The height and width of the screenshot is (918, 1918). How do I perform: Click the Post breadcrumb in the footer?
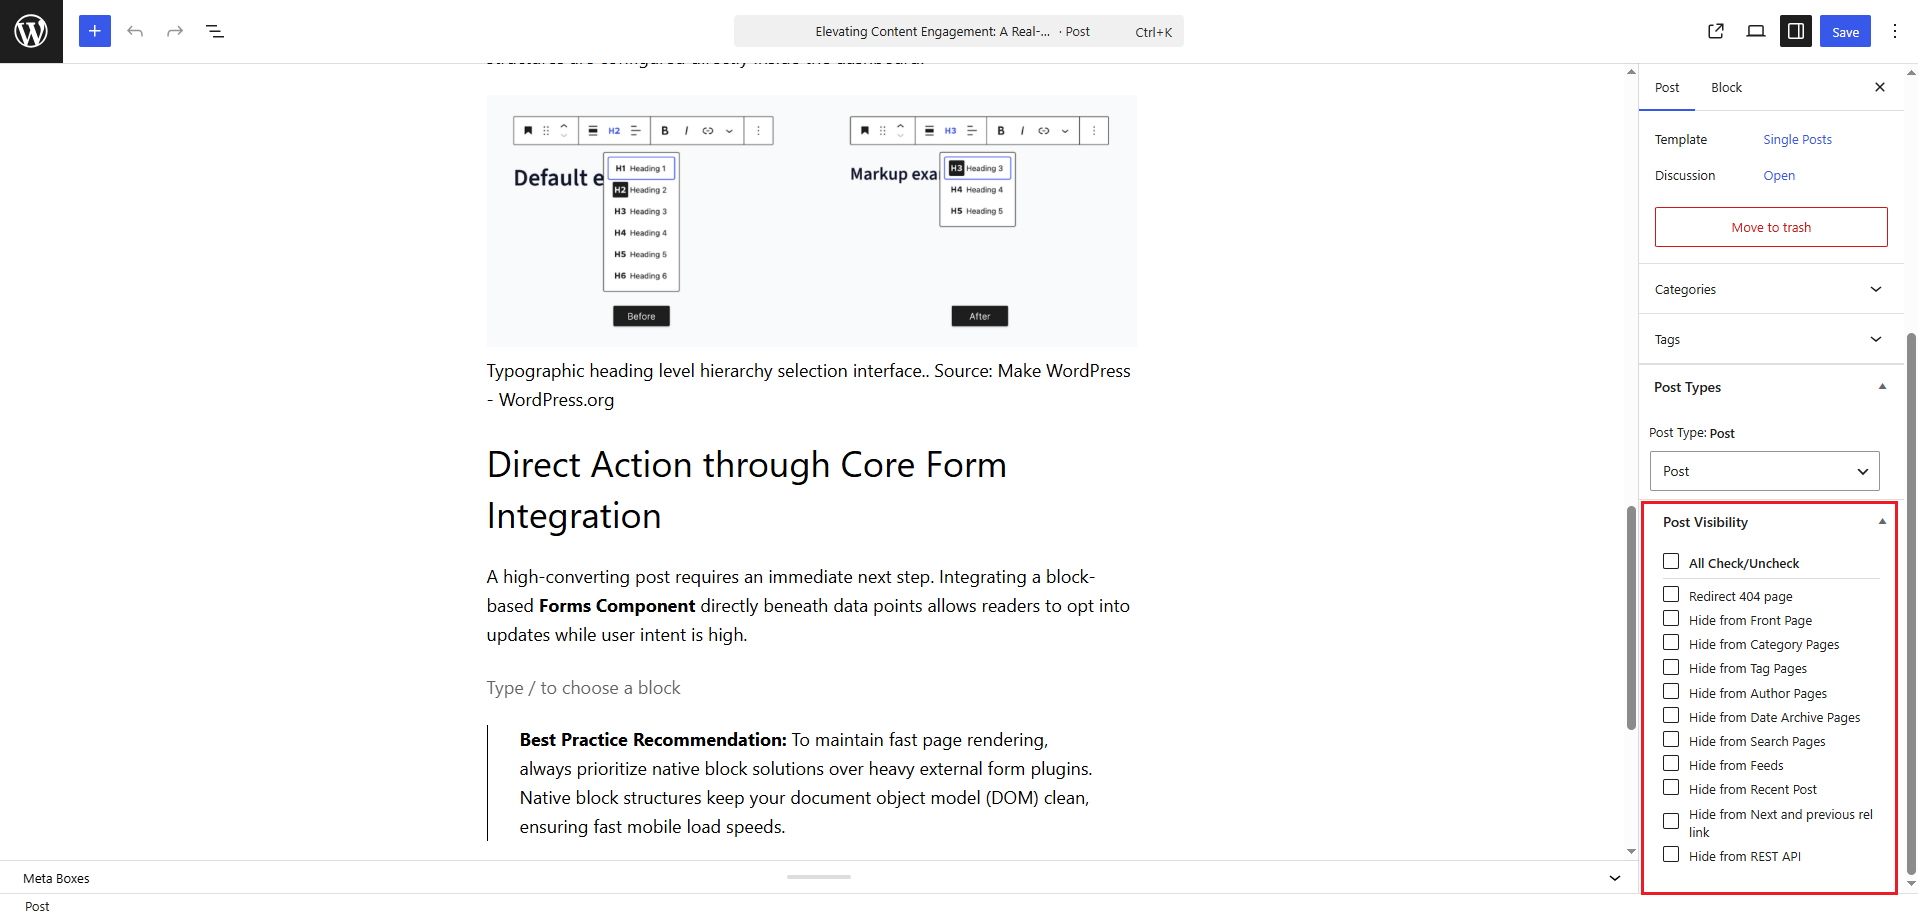37,906
